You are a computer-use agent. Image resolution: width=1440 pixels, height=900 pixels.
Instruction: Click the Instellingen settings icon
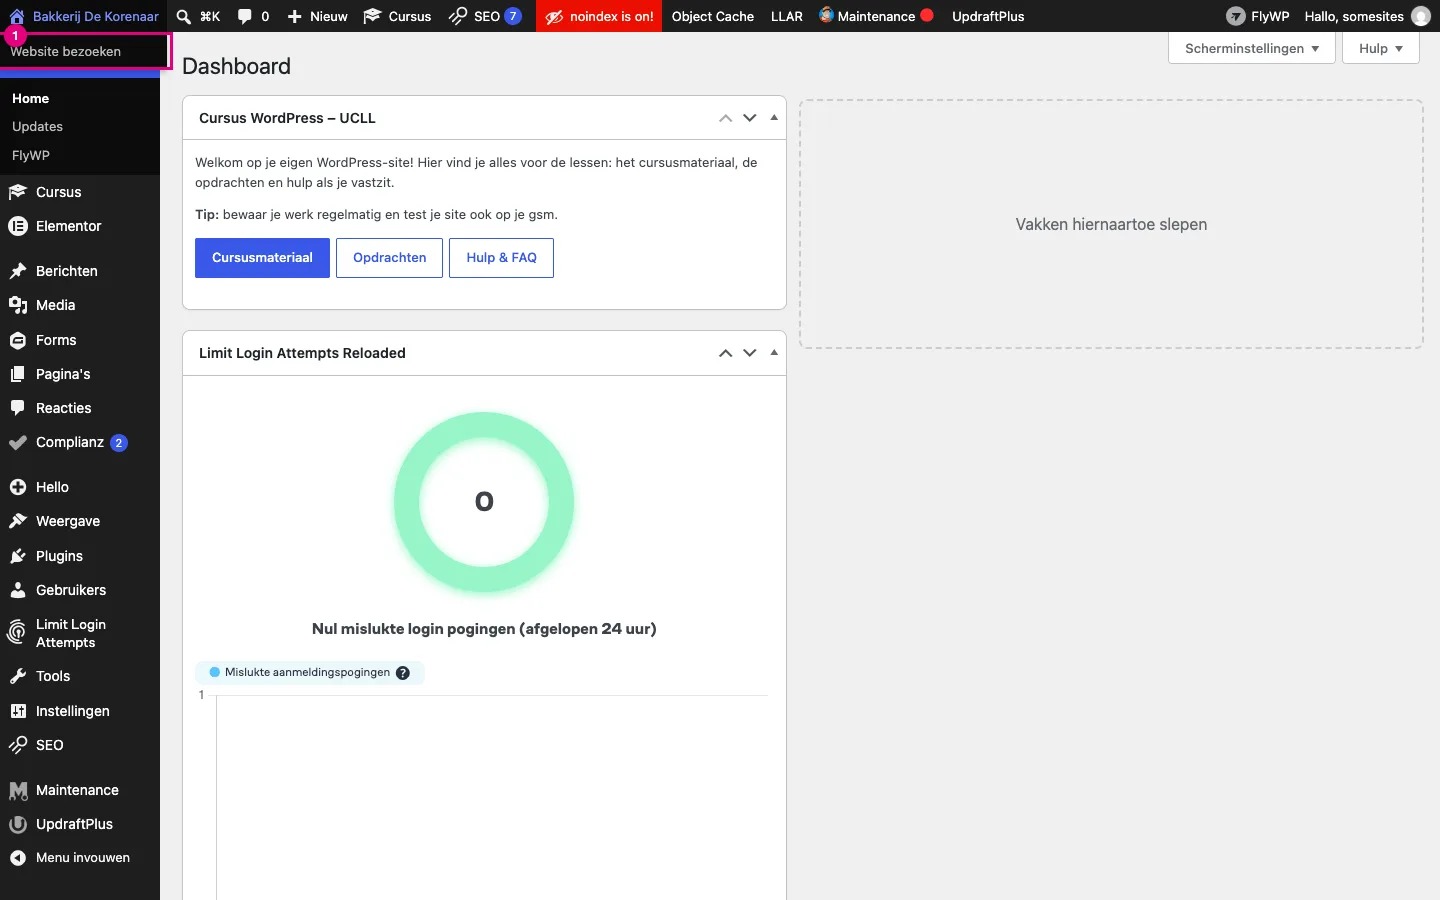point(18,711)
